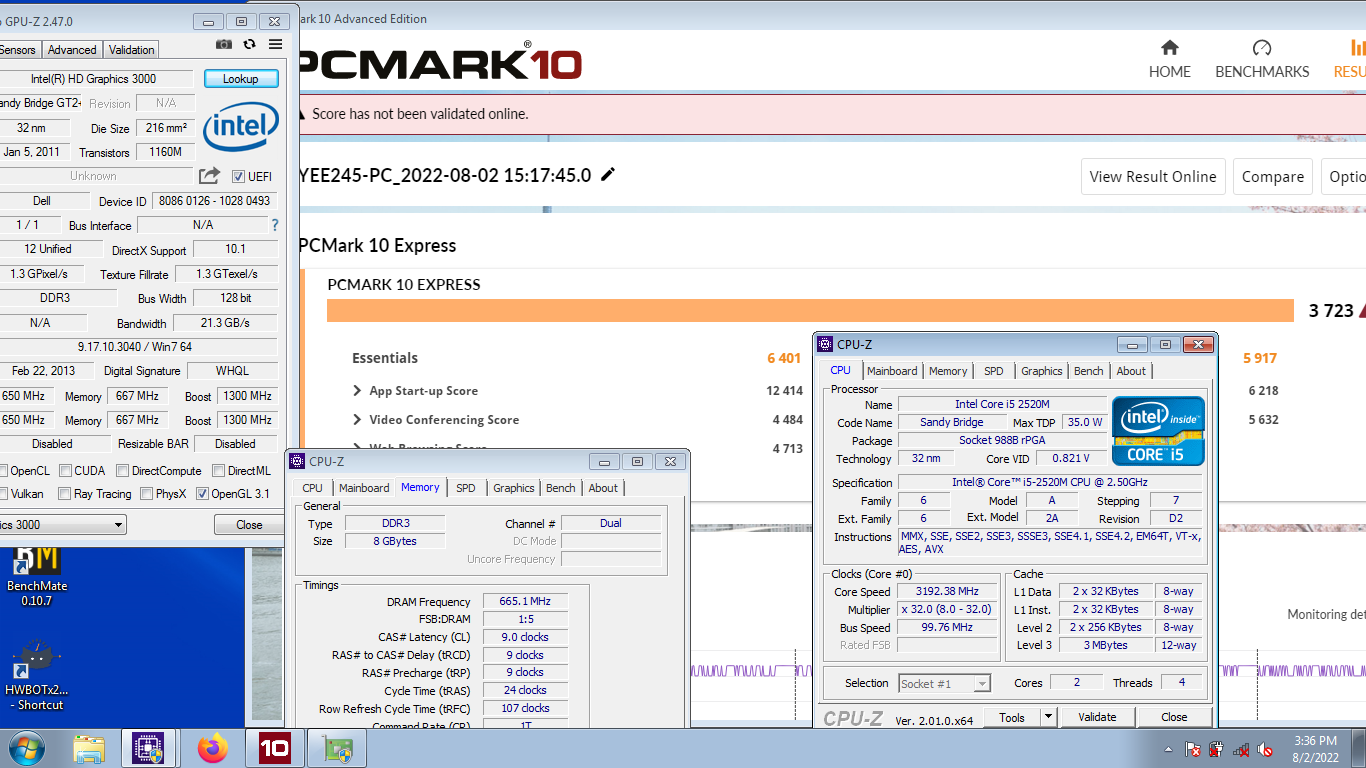Open the GPU-Z hamburger menu
The image size is (1366, 768).
[x=276, y=45]
